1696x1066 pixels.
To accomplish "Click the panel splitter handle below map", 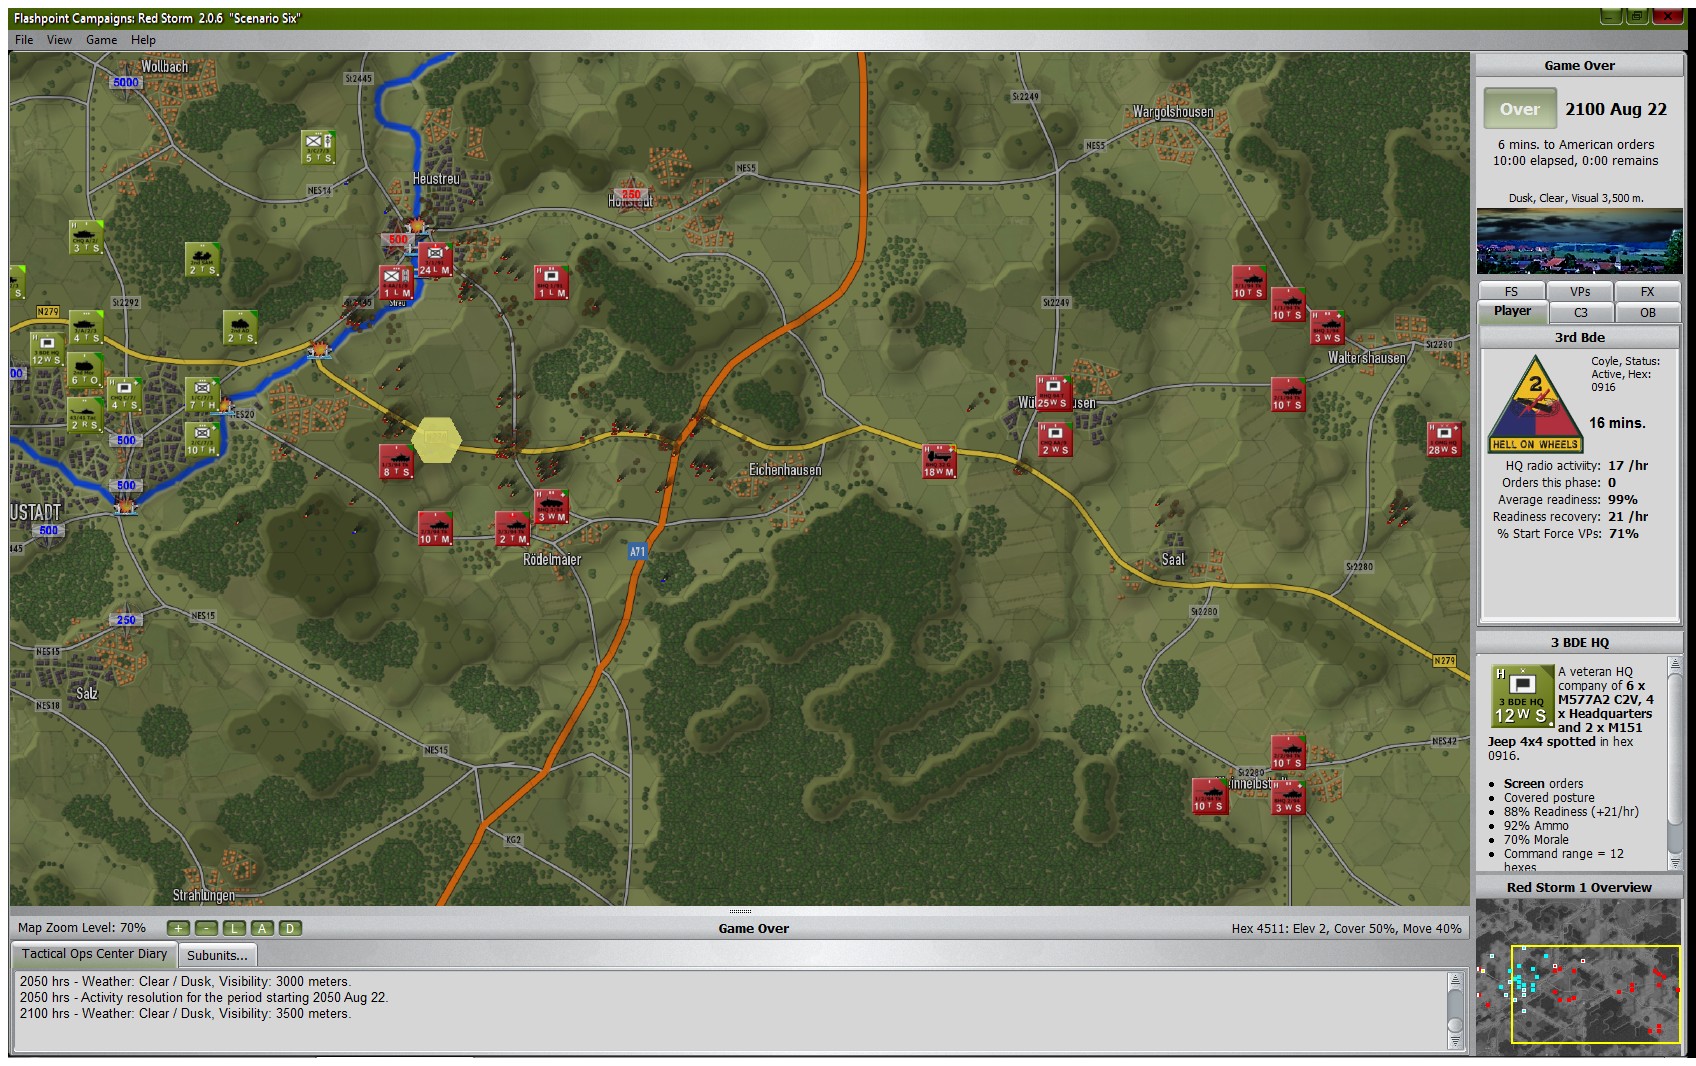I will (739, 911).
